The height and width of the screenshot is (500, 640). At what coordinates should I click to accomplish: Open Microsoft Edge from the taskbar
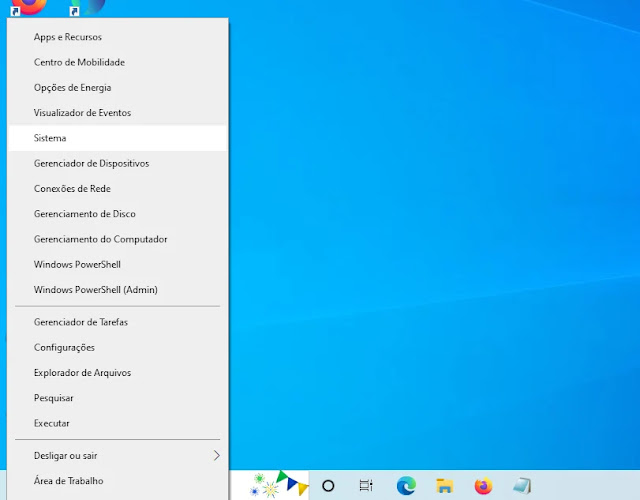(405, 486)
